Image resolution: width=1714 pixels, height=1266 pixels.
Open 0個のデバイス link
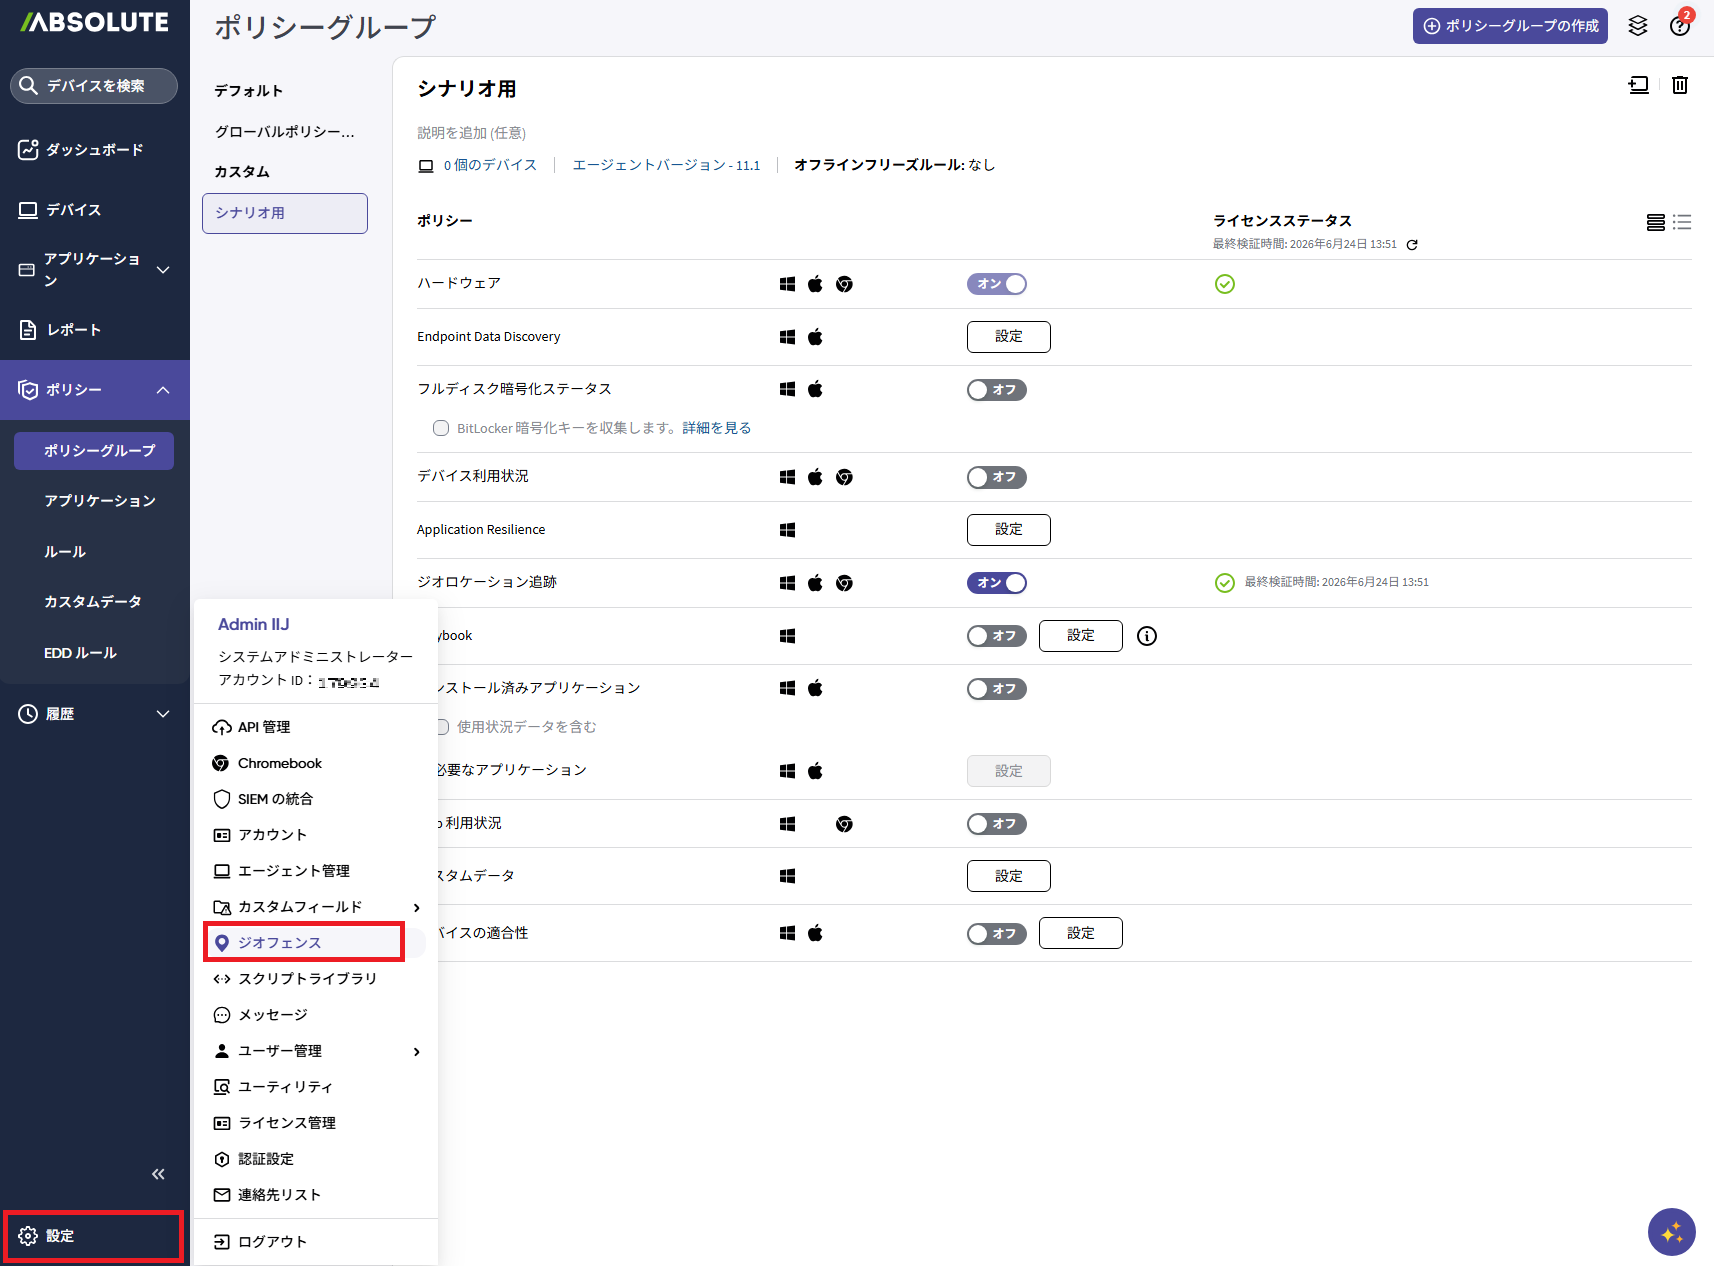[490, 165]
